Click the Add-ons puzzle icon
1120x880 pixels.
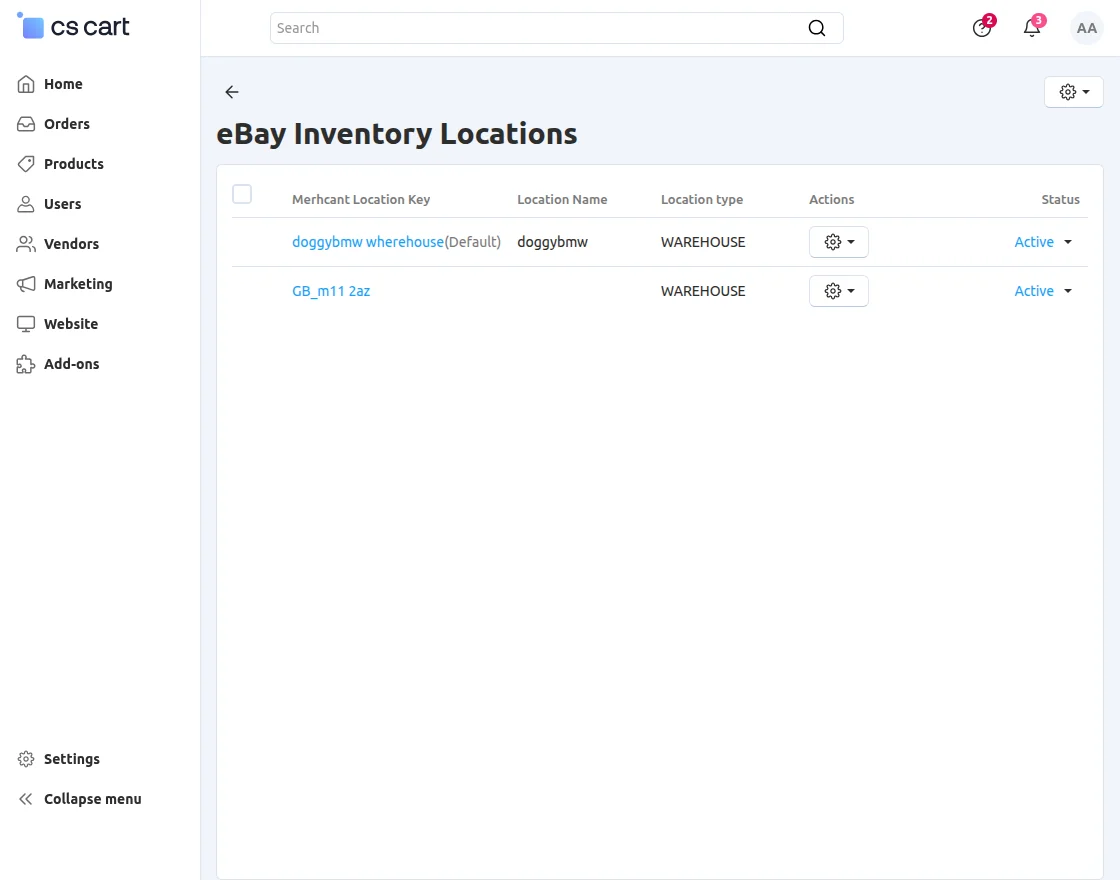coord(26,364)
